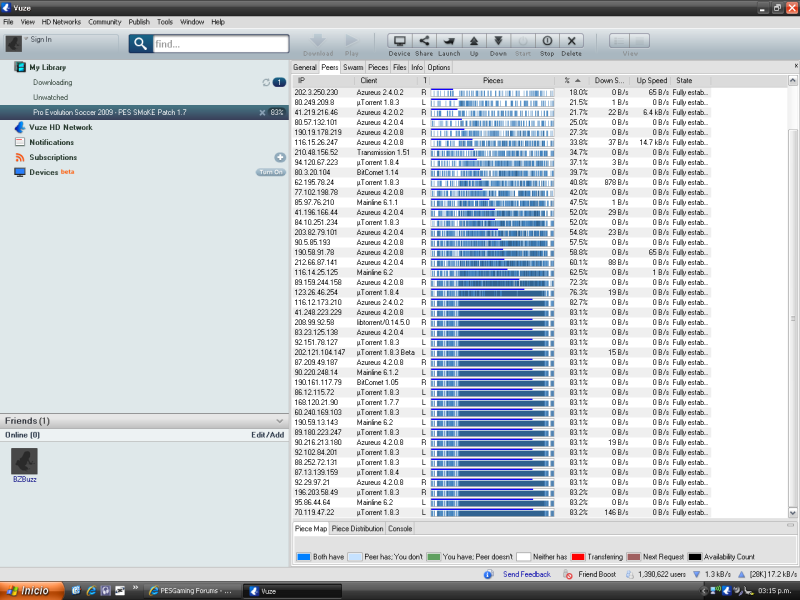Viewport: 800px width, 600px height.
Task: Open the Piece Distribution tab
Action: [x=357, y=529]
